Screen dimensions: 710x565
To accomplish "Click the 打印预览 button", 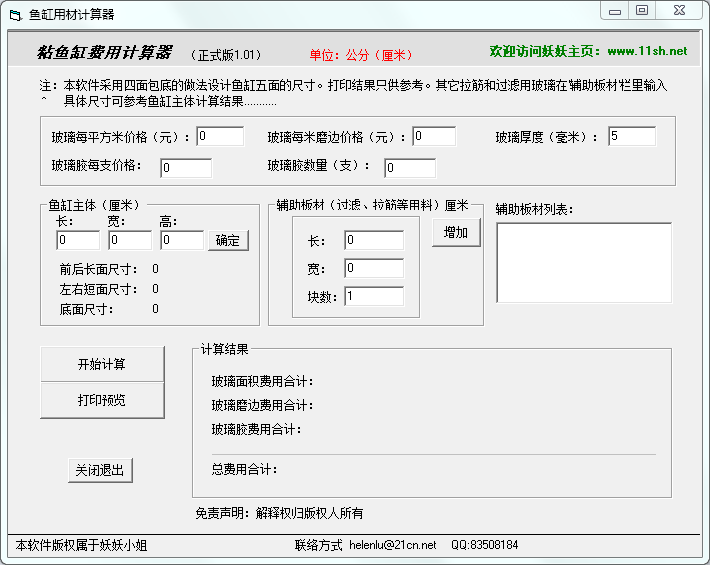I will [x=102, y=400].
